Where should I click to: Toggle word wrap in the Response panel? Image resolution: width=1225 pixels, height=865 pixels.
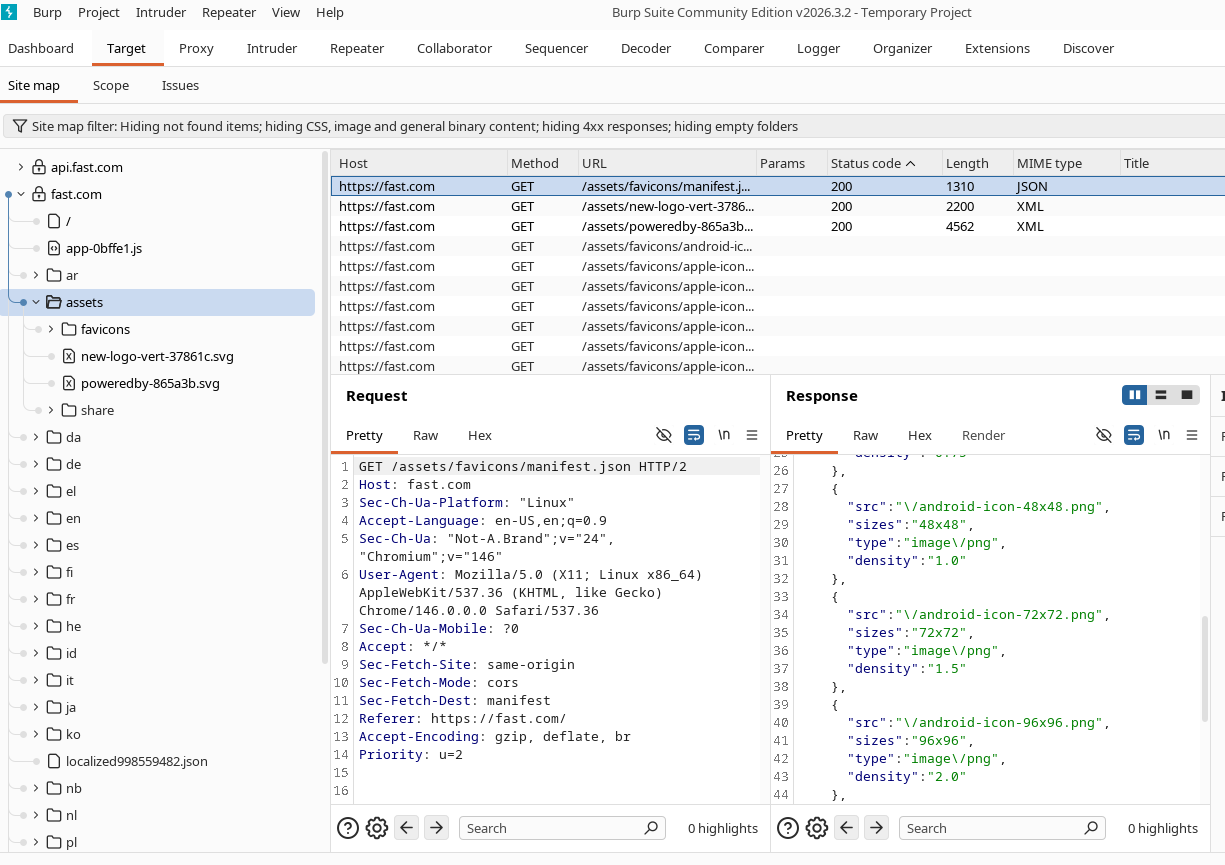pyautogui.click(x=1134, y=435)
